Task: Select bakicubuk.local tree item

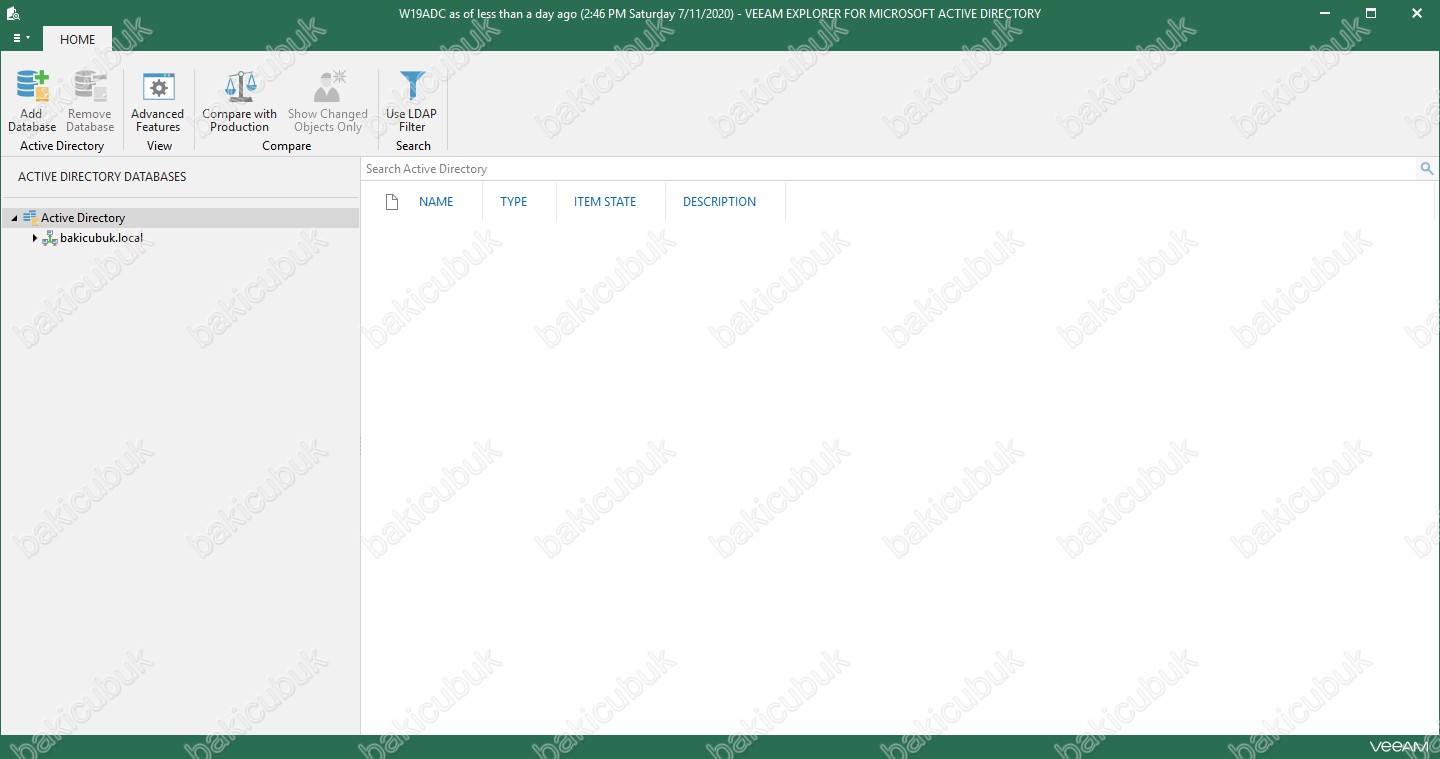Action: coord(101,238)
